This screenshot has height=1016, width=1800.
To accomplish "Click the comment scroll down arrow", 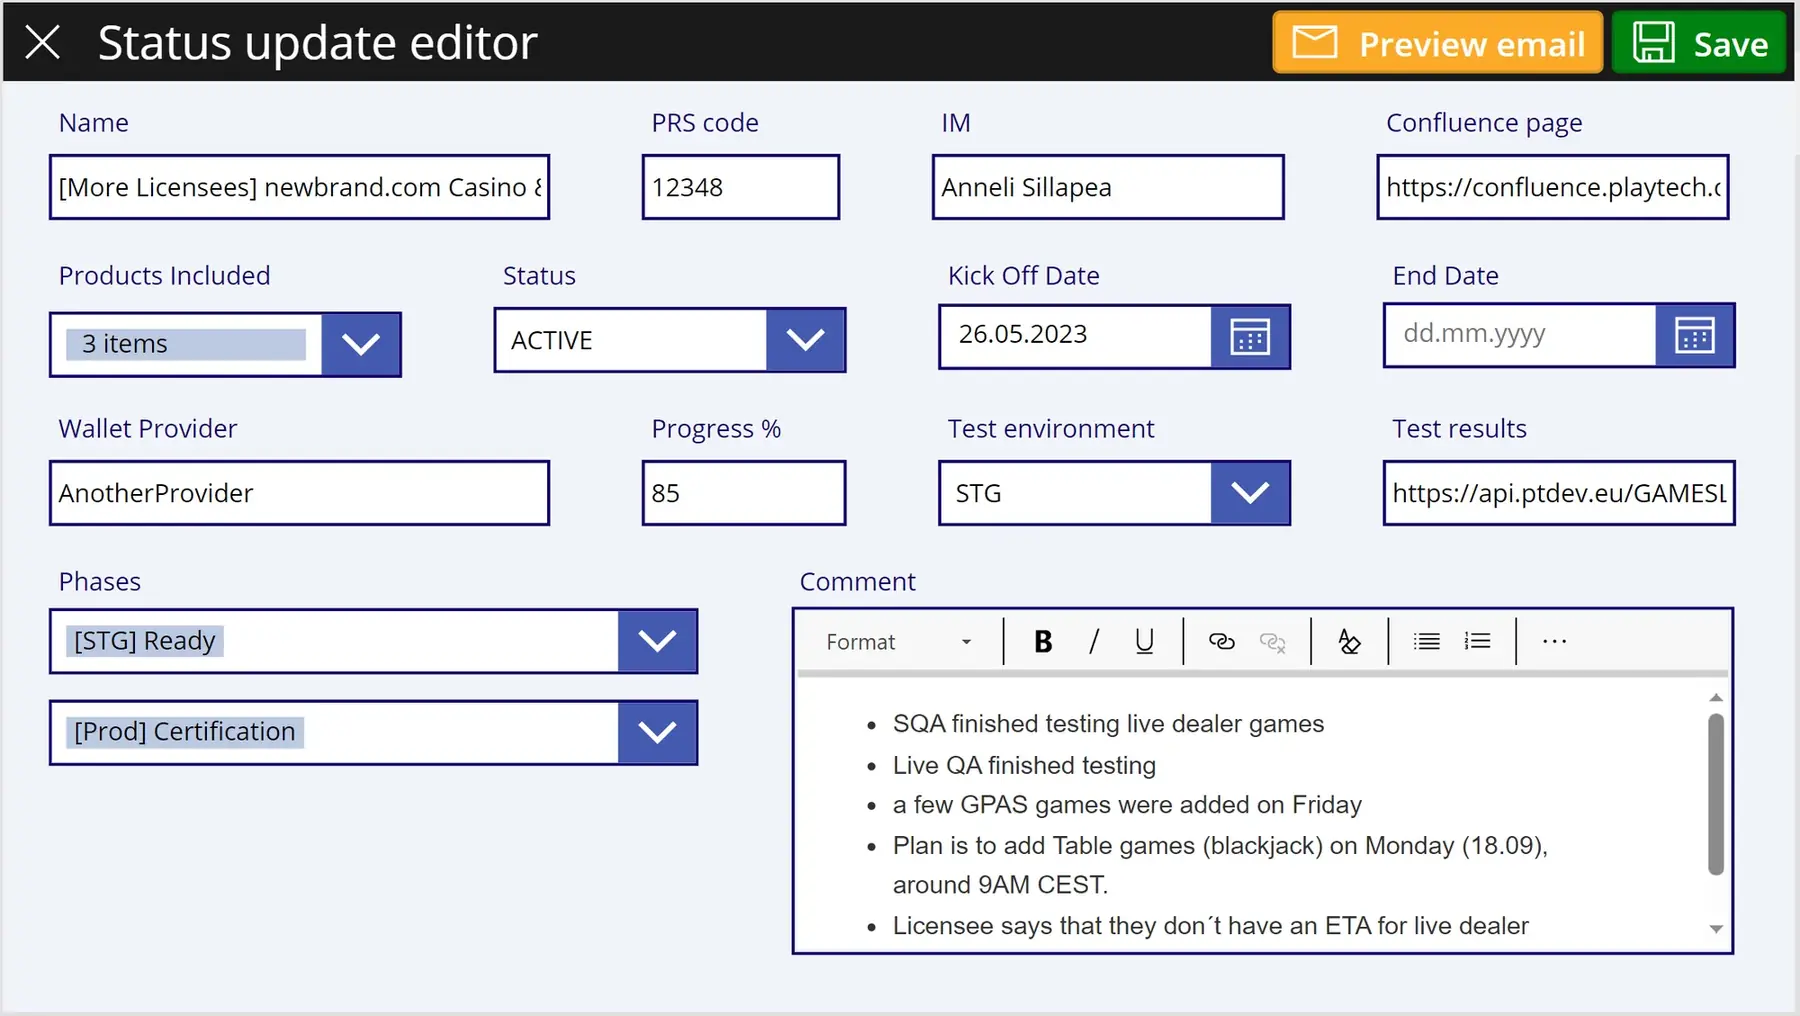I will click(1716, 929).
